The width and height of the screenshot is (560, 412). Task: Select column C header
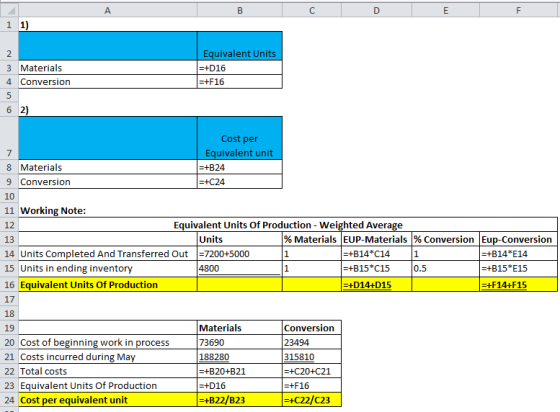(x=312, y=11)
